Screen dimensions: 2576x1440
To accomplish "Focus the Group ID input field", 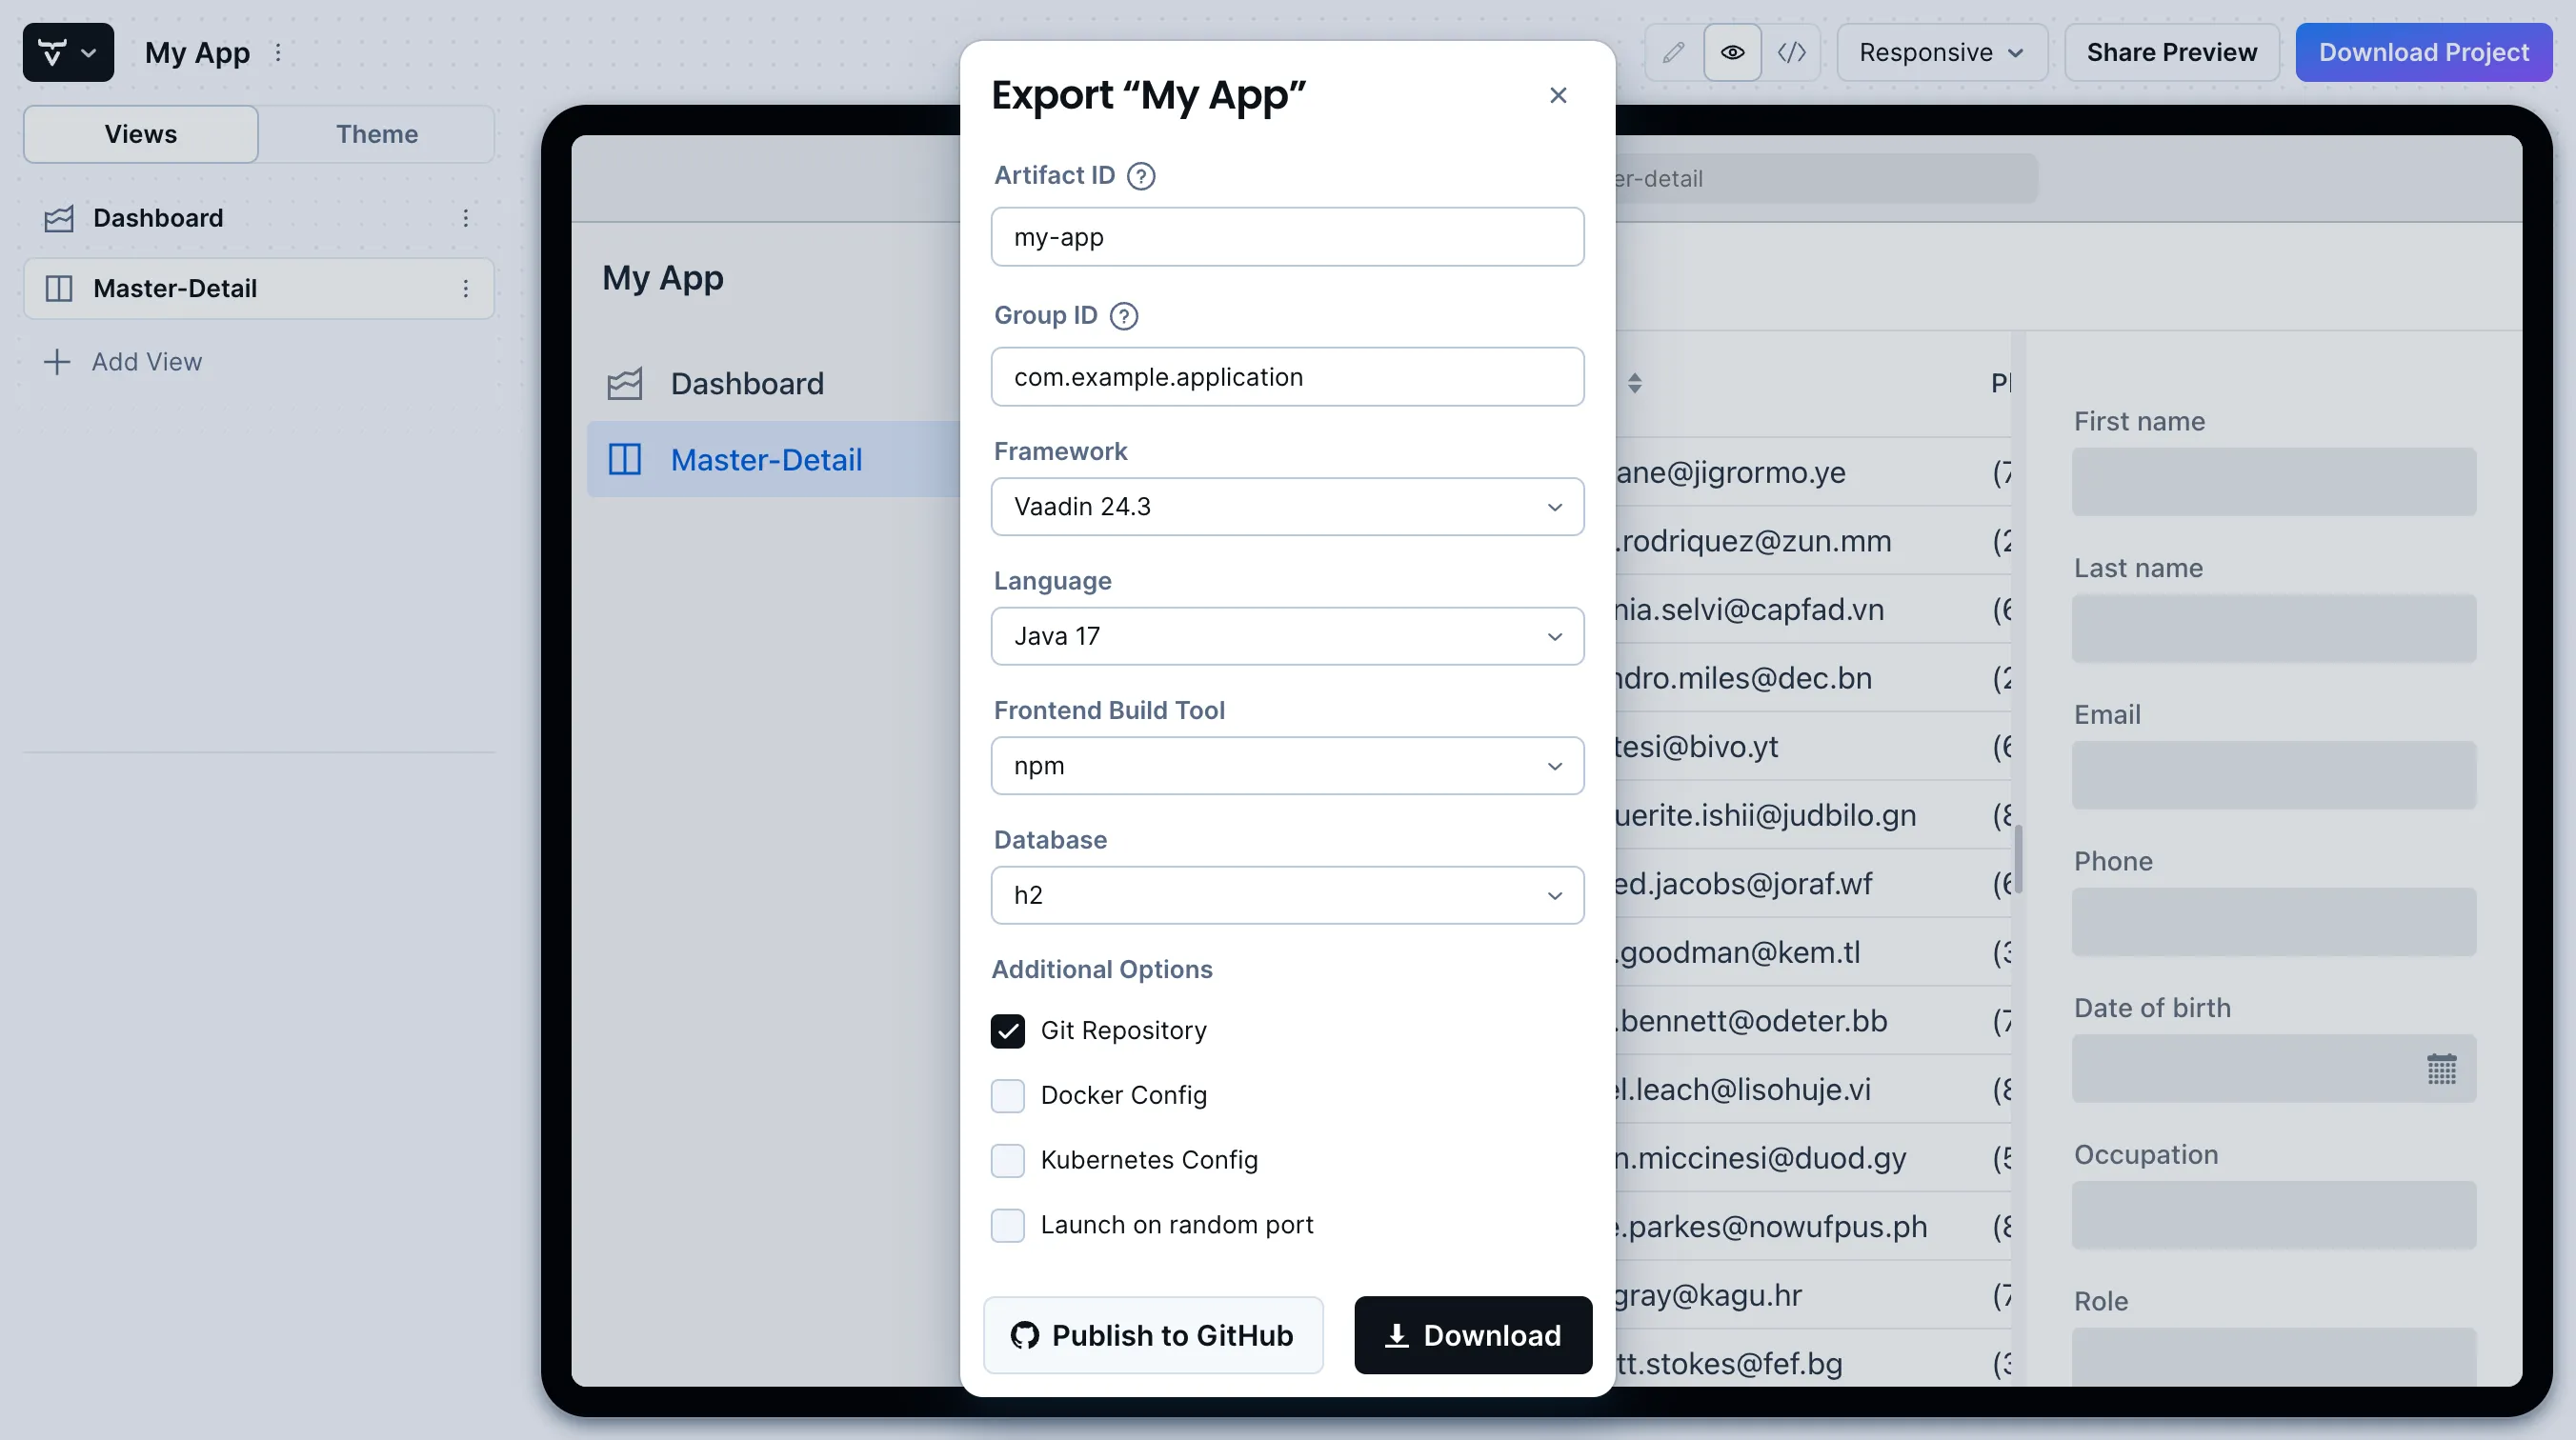I will 1287,377.
